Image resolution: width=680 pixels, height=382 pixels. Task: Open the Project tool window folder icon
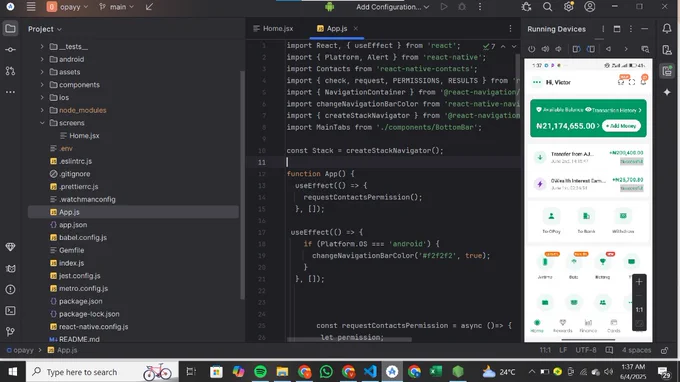coord(10,29)
